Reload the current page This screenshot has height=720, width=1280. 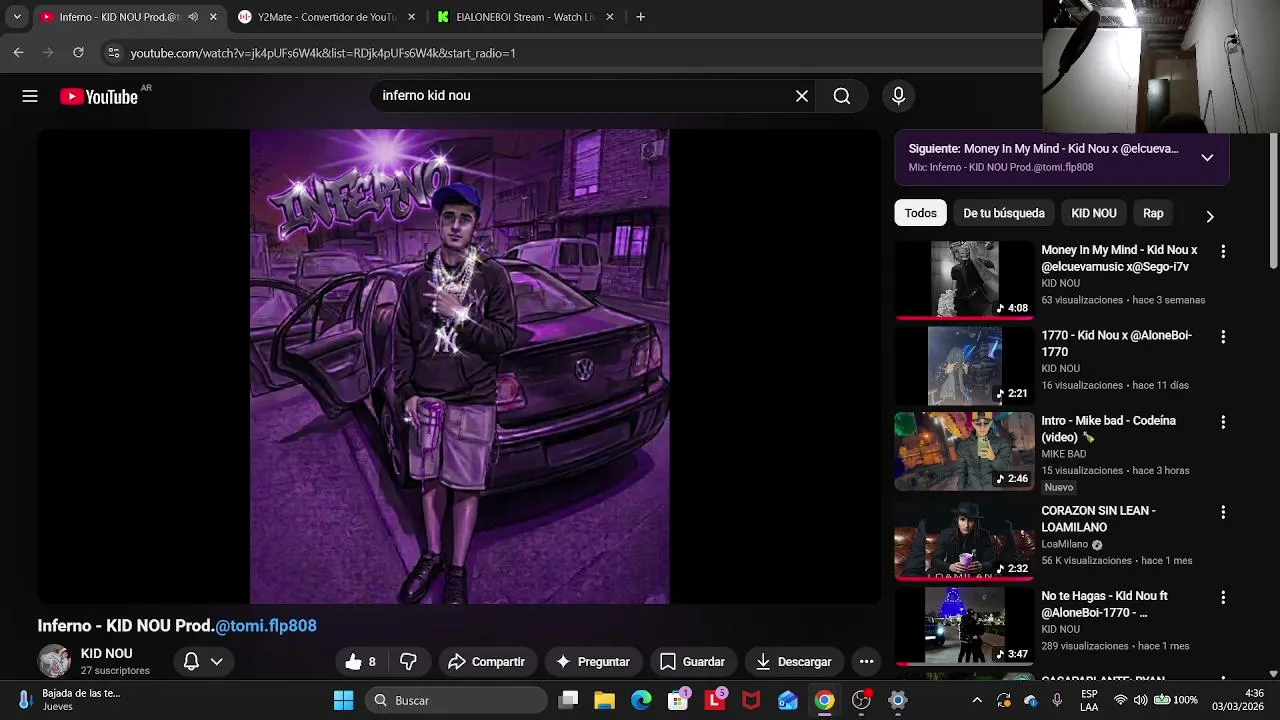[x=78, y=53]
